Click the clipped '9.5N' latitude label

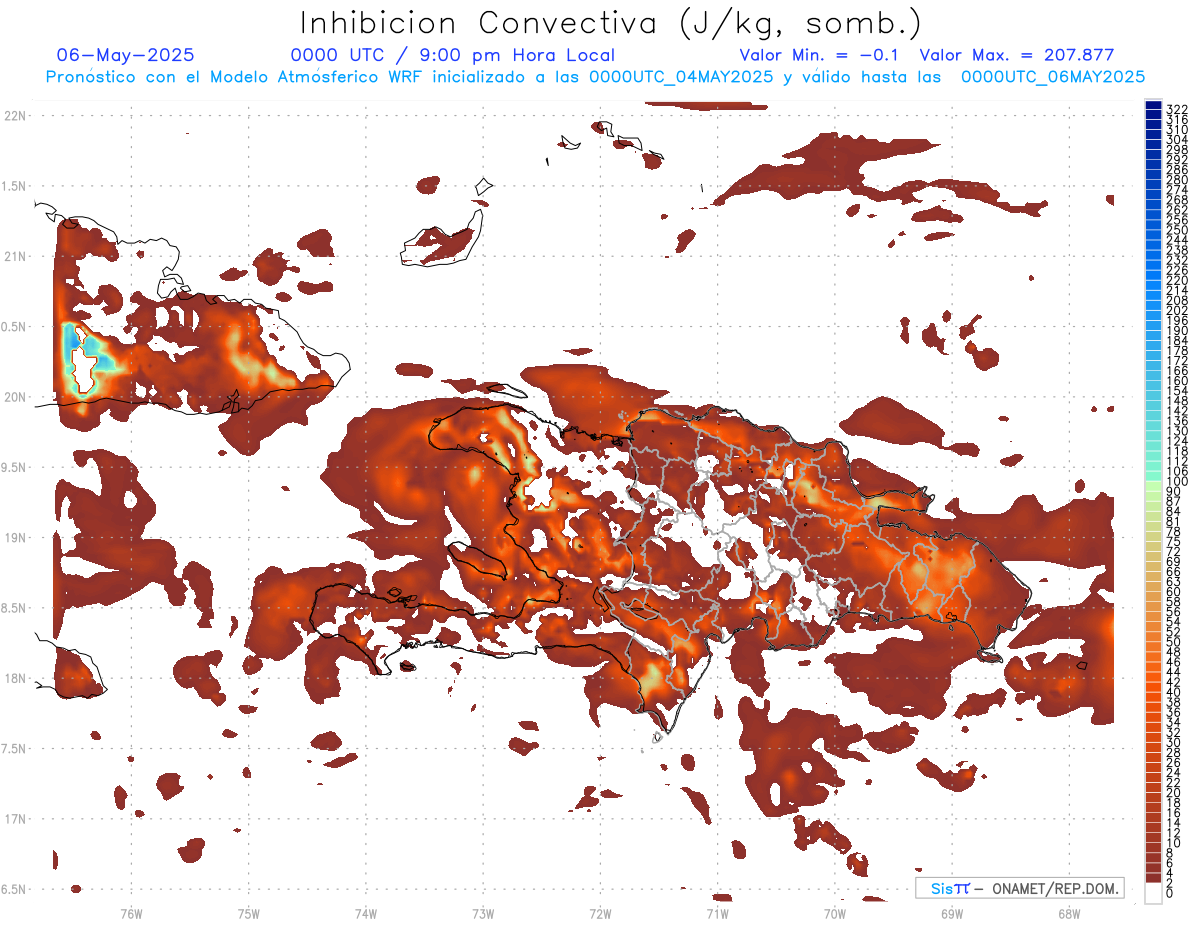(14, 467)
